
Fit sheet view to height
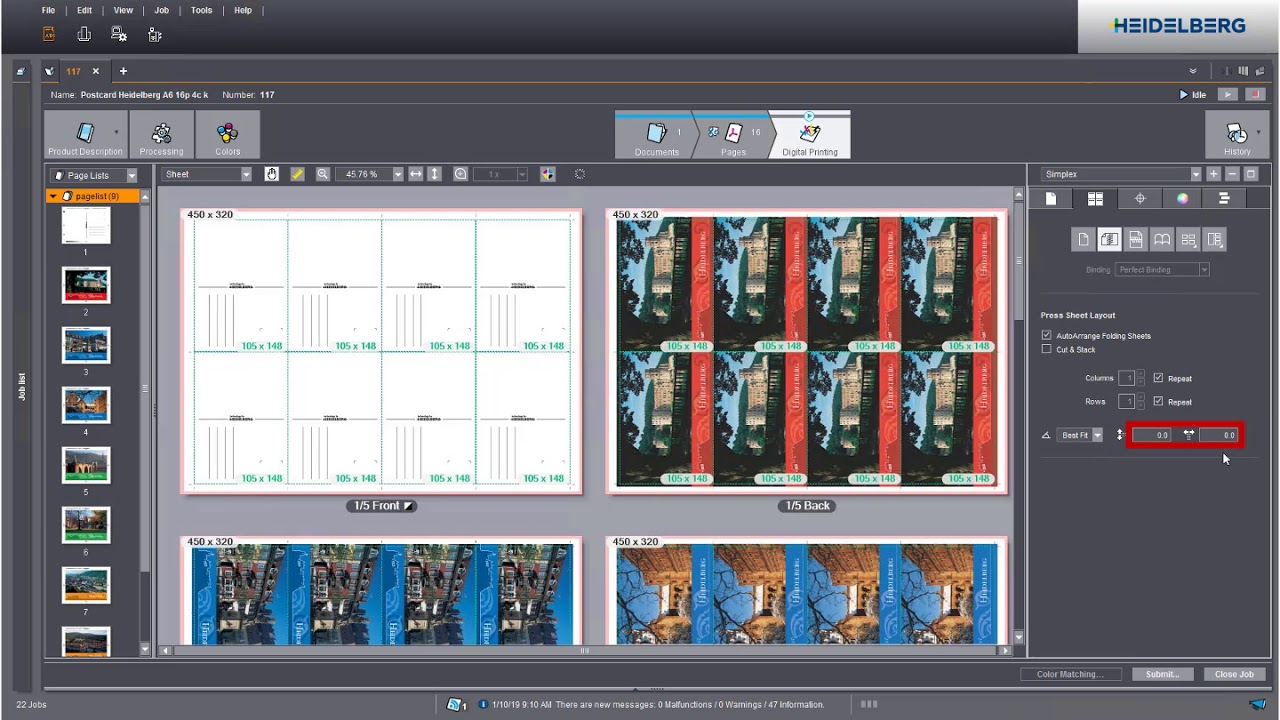434,174
